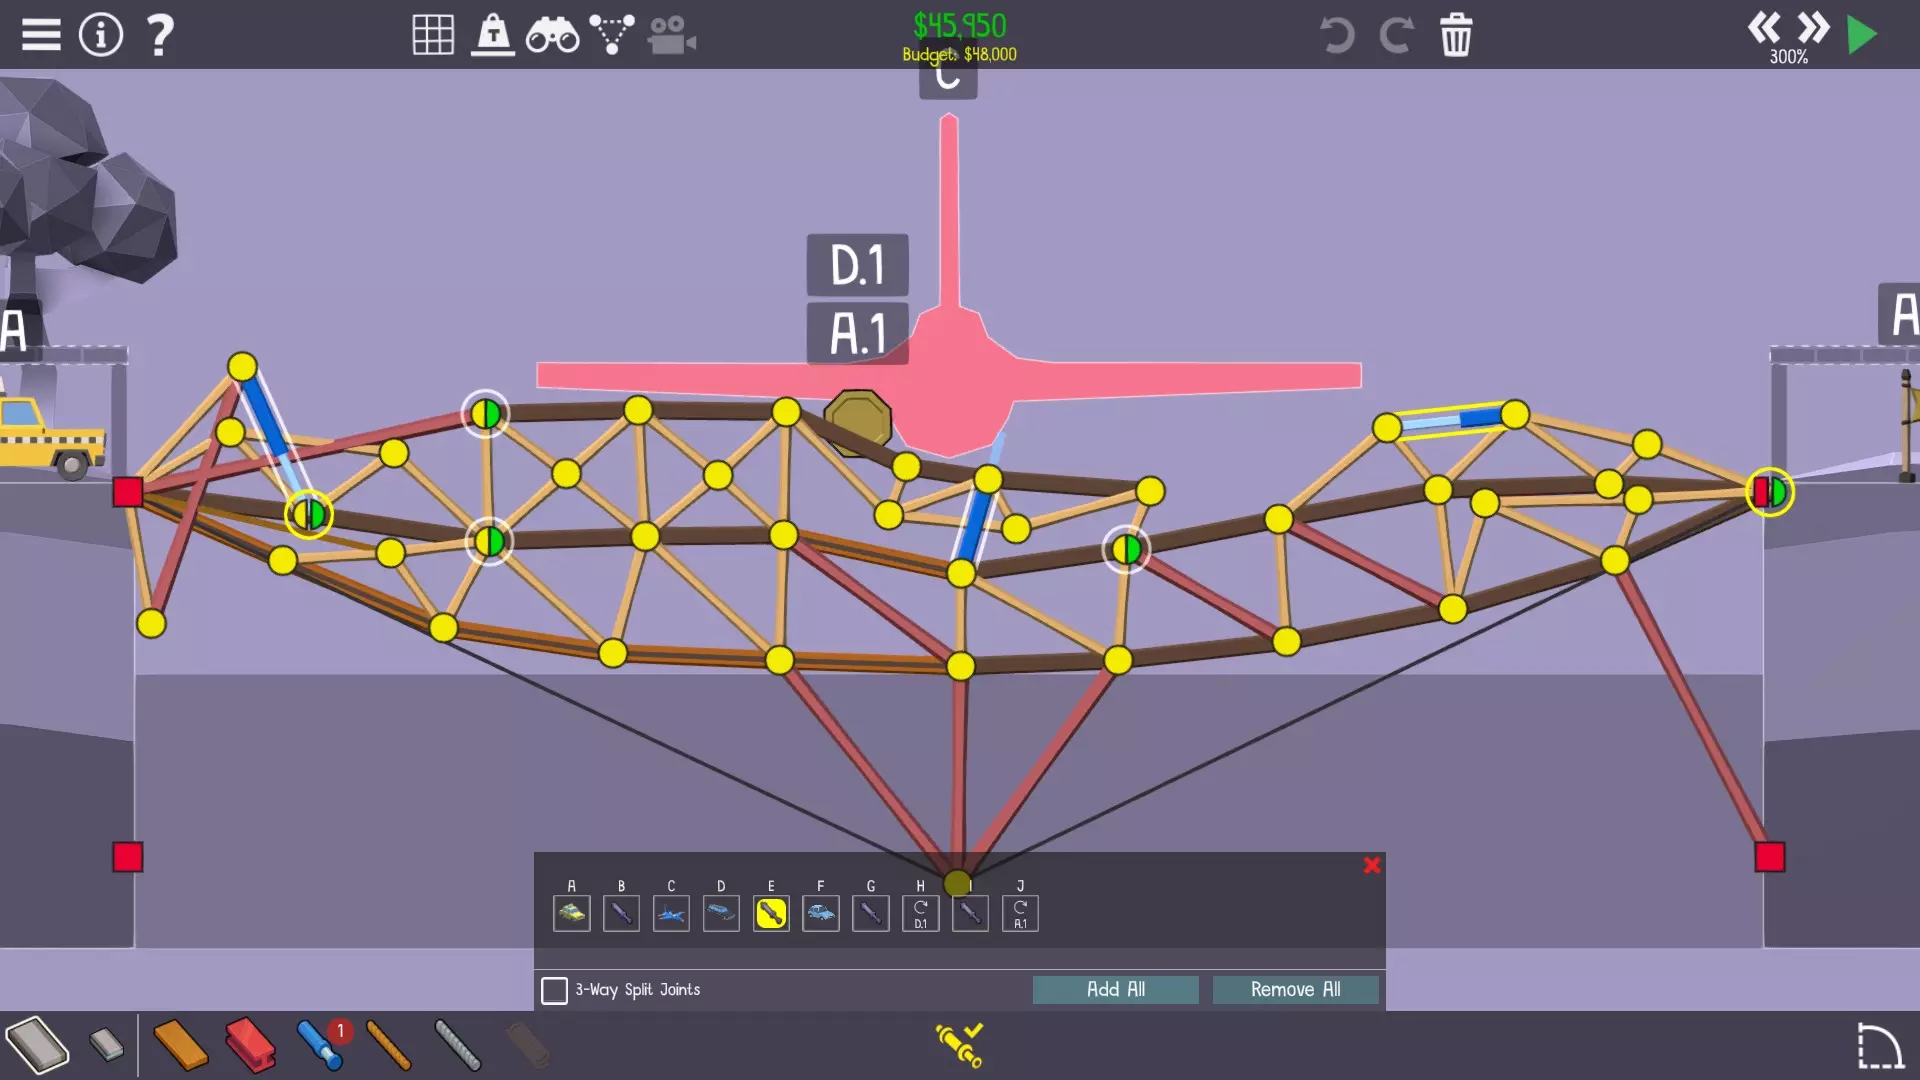Image resolution: width=1920 pixels, height=1080 pixels.
Task: Select the red steel beam material
Action: click(250, 1045)
